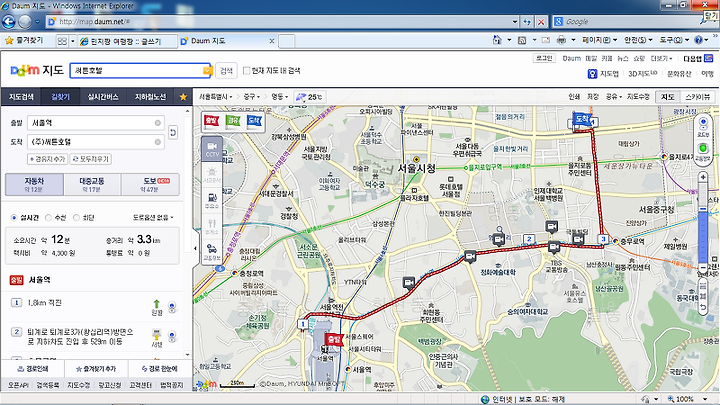Click the 즐겨찾기 favorites star in IE
The height and width of the screenshot is (405, 720).
click(9, 40)
